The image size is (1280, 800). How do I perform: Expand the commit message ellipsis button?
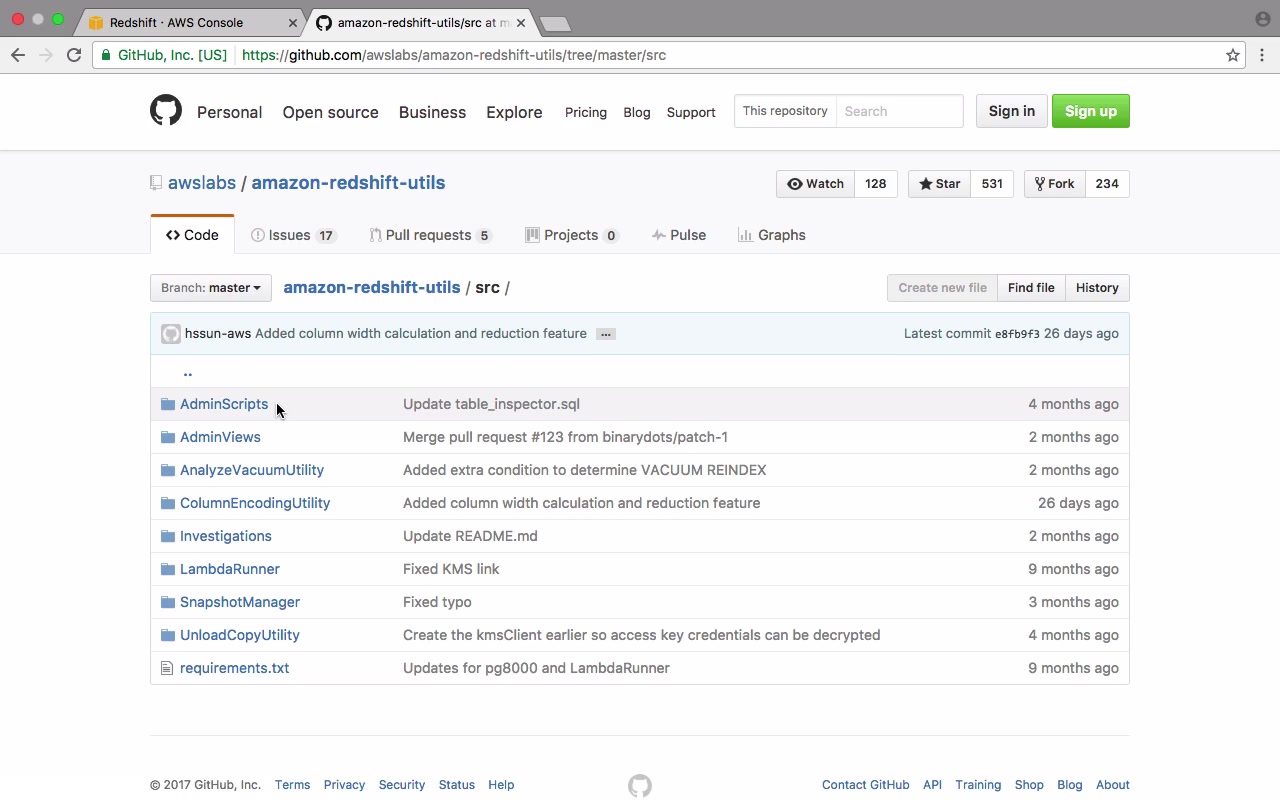click(606, 334)
